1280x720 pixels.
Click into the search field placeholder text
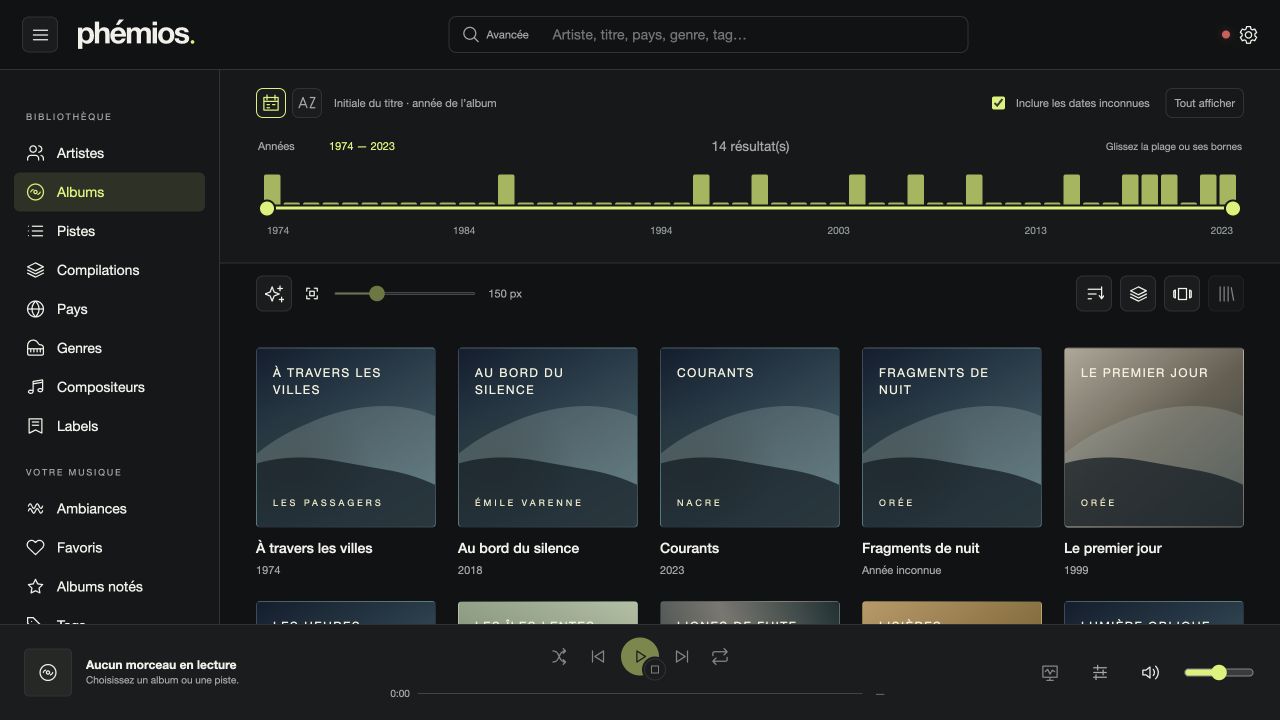pyautogui.click(x=650, y=35)
